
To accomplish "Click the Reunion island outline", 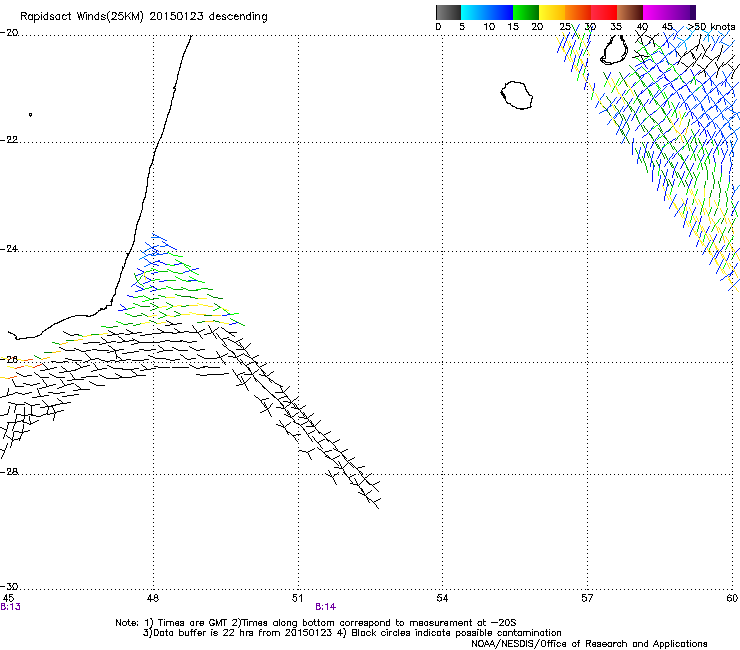I will point(517,95).
